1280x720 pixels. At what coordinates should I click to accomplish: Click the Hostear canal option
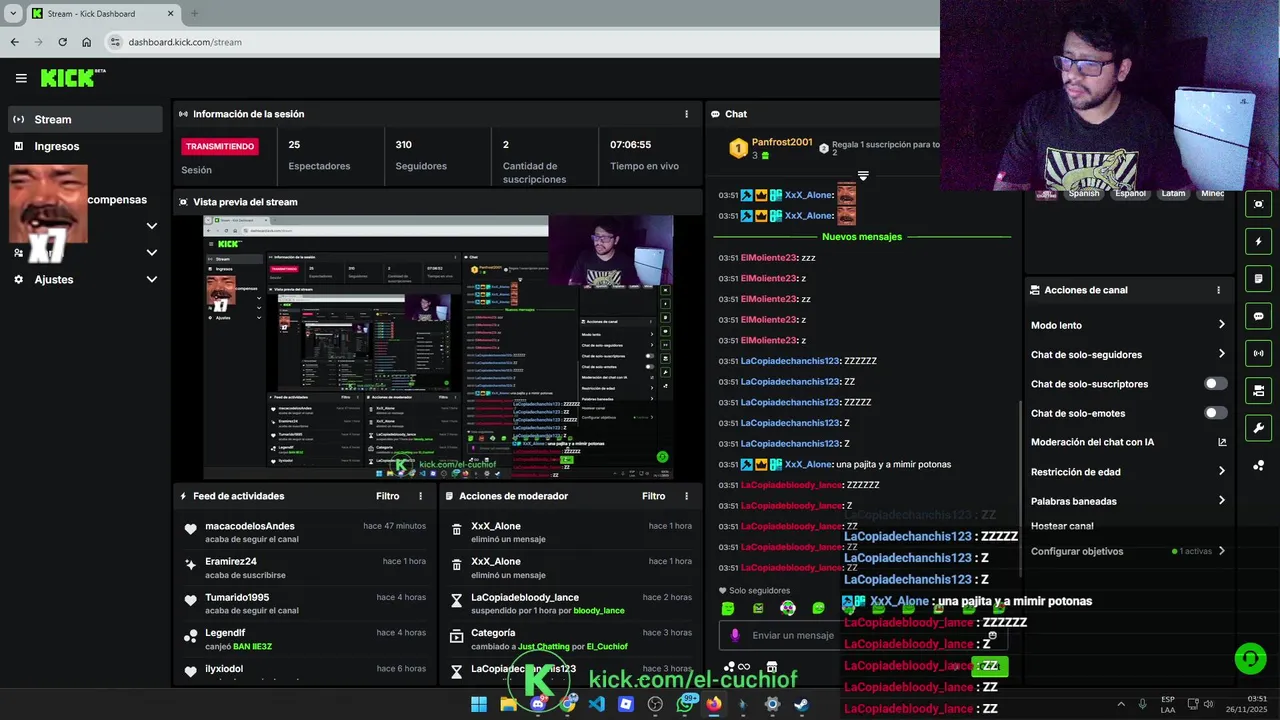[1062, 526]
